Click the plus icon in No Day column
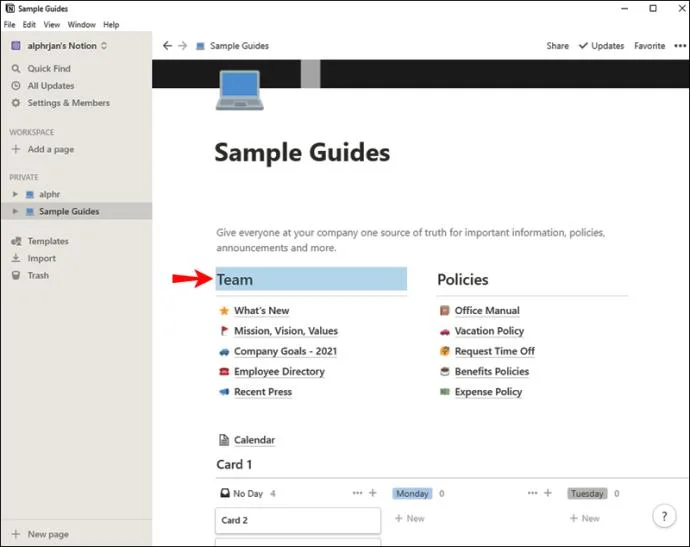690x547 pixels. click(373, 493)
